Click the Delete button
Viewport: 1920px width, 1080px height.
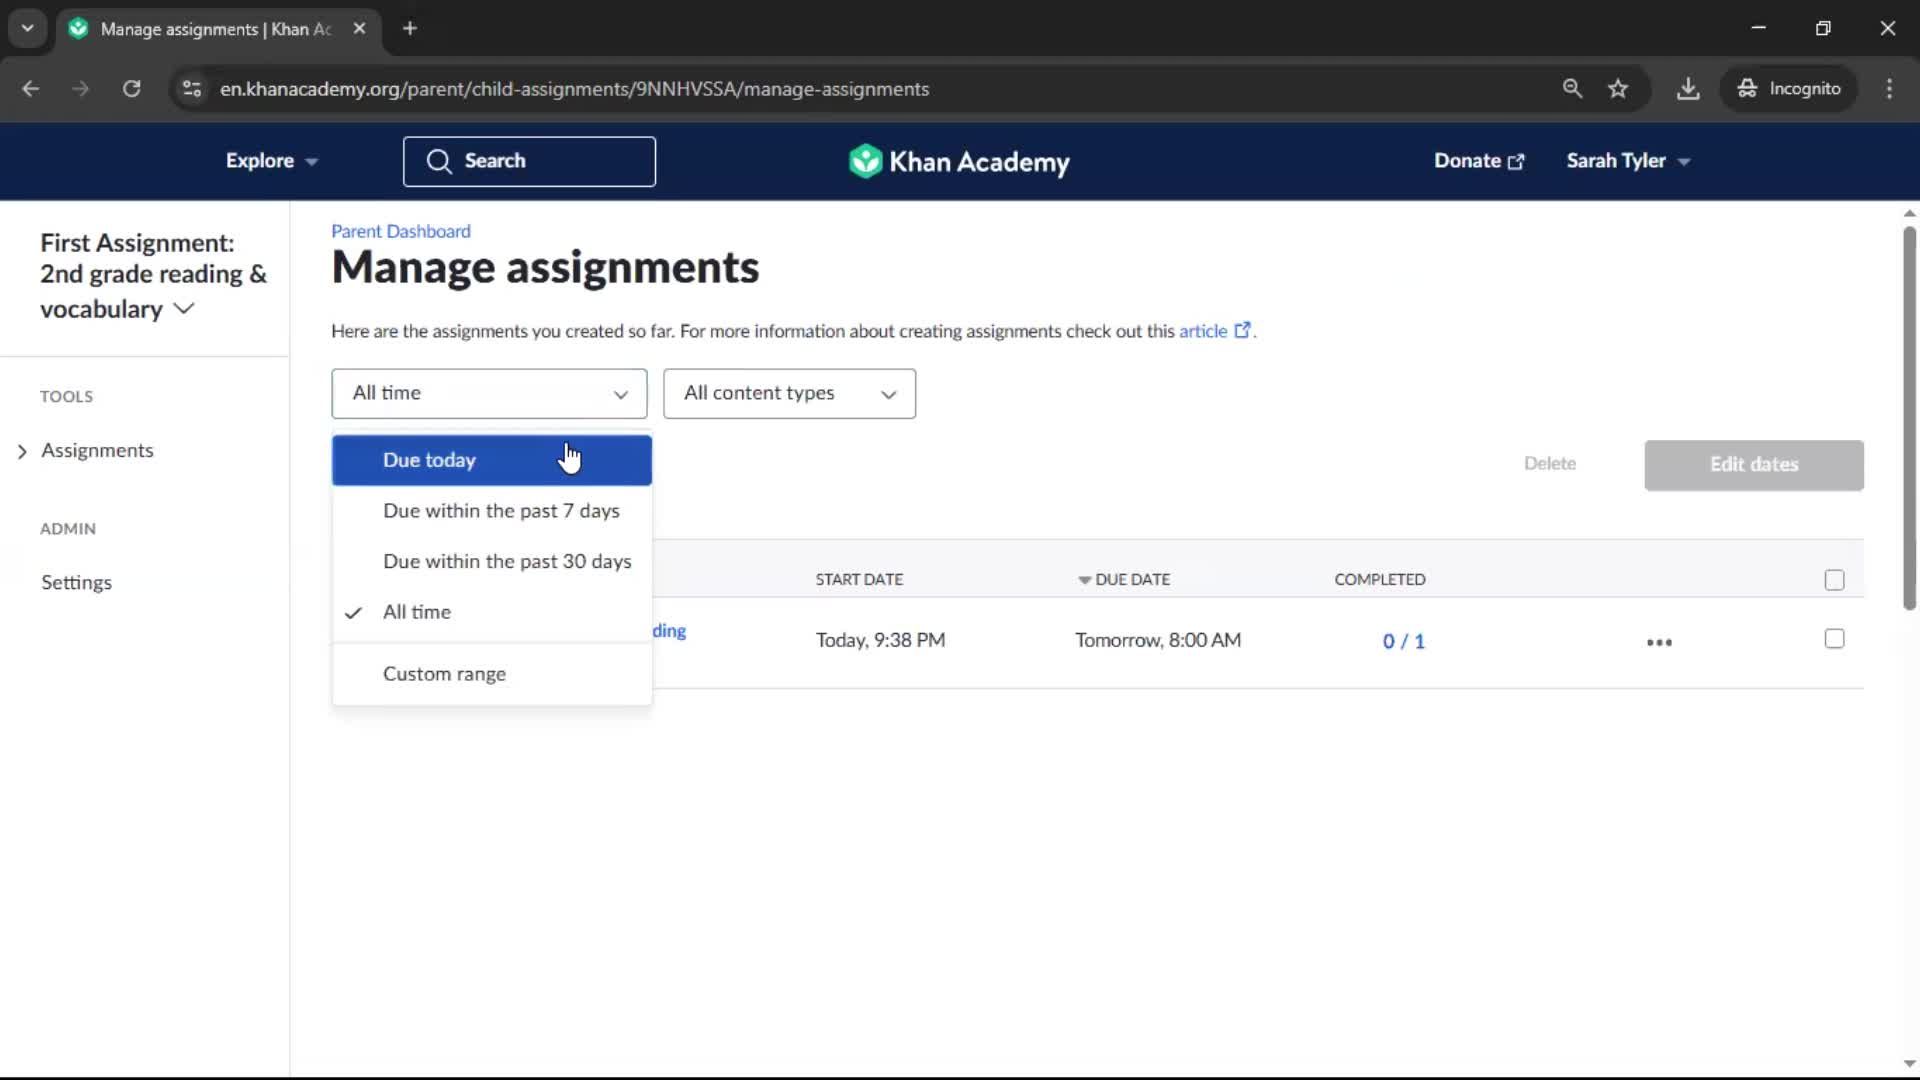pos(1550,464)
